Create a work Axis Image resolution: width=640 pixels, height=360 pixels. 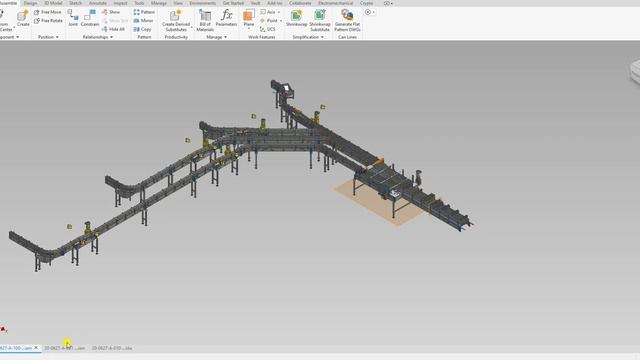268,12
